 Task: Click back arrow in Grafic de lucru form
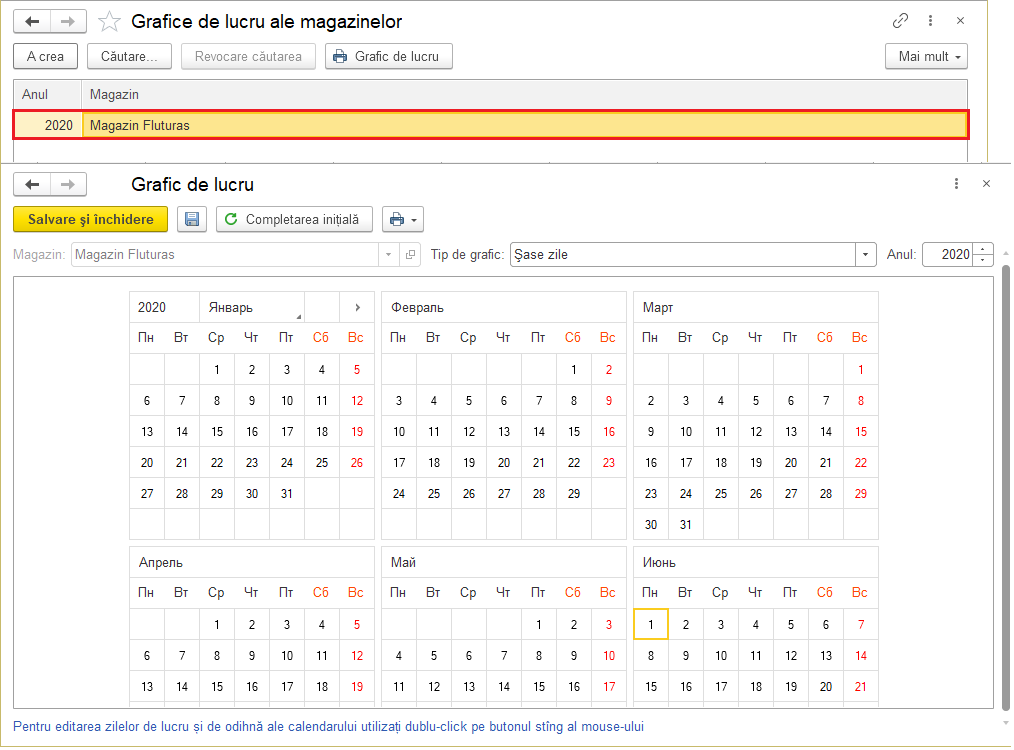coord(32,184)
